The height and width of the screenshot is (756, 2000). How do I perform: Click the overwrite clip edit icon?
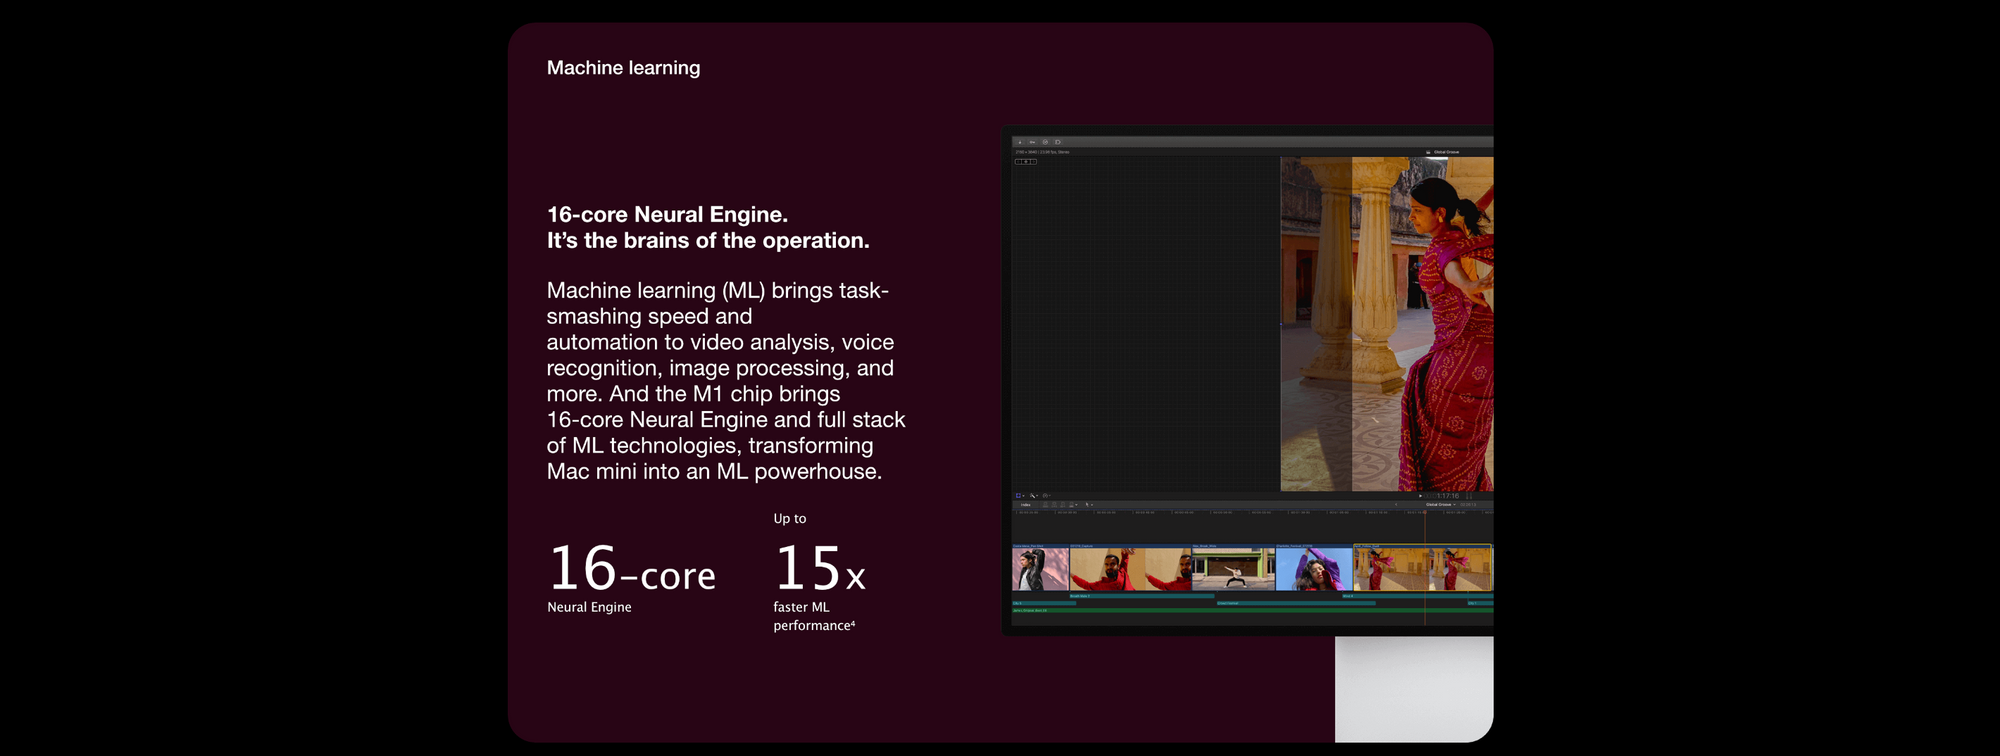tap(1072, 505)
